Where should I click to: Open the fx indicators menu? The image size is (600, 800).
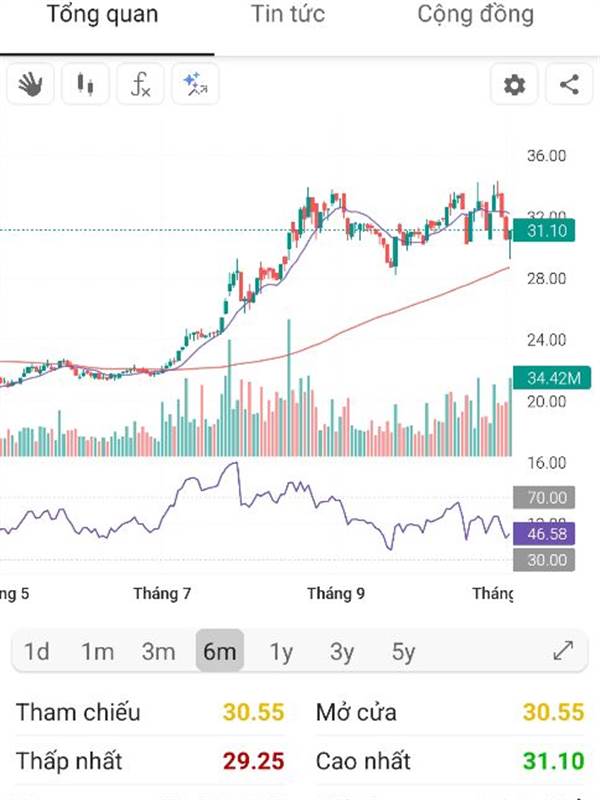[141, 85]
